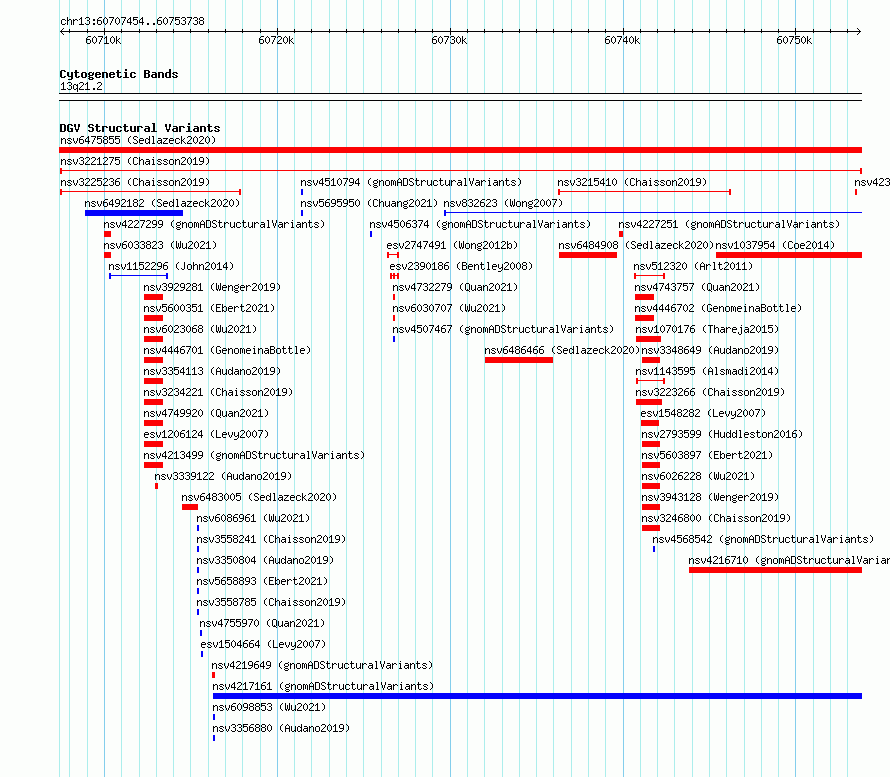890x777 pixels.
Task: Click nsv832623 (Wong2007) variant label
Action: (503, 203)
